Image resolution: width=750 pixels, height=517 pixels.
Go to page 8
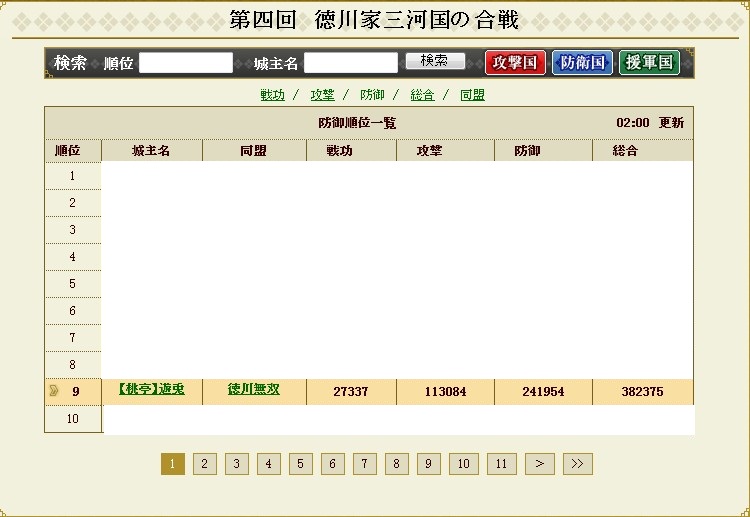(x=397, y=464)
